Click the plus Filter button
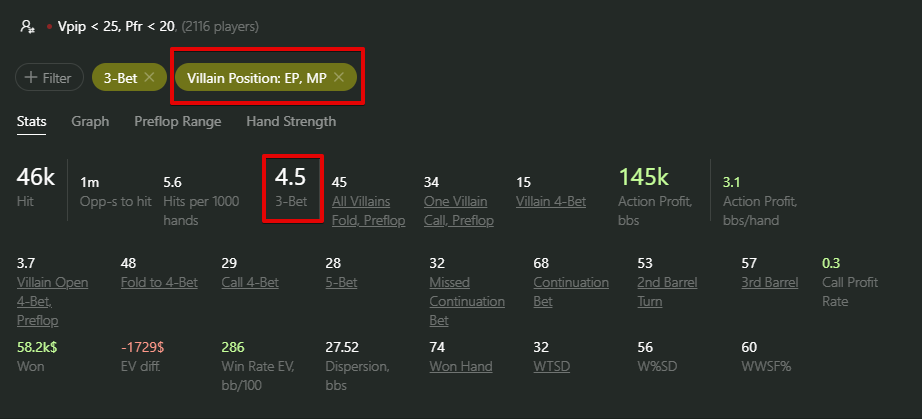 pos(49,78)
